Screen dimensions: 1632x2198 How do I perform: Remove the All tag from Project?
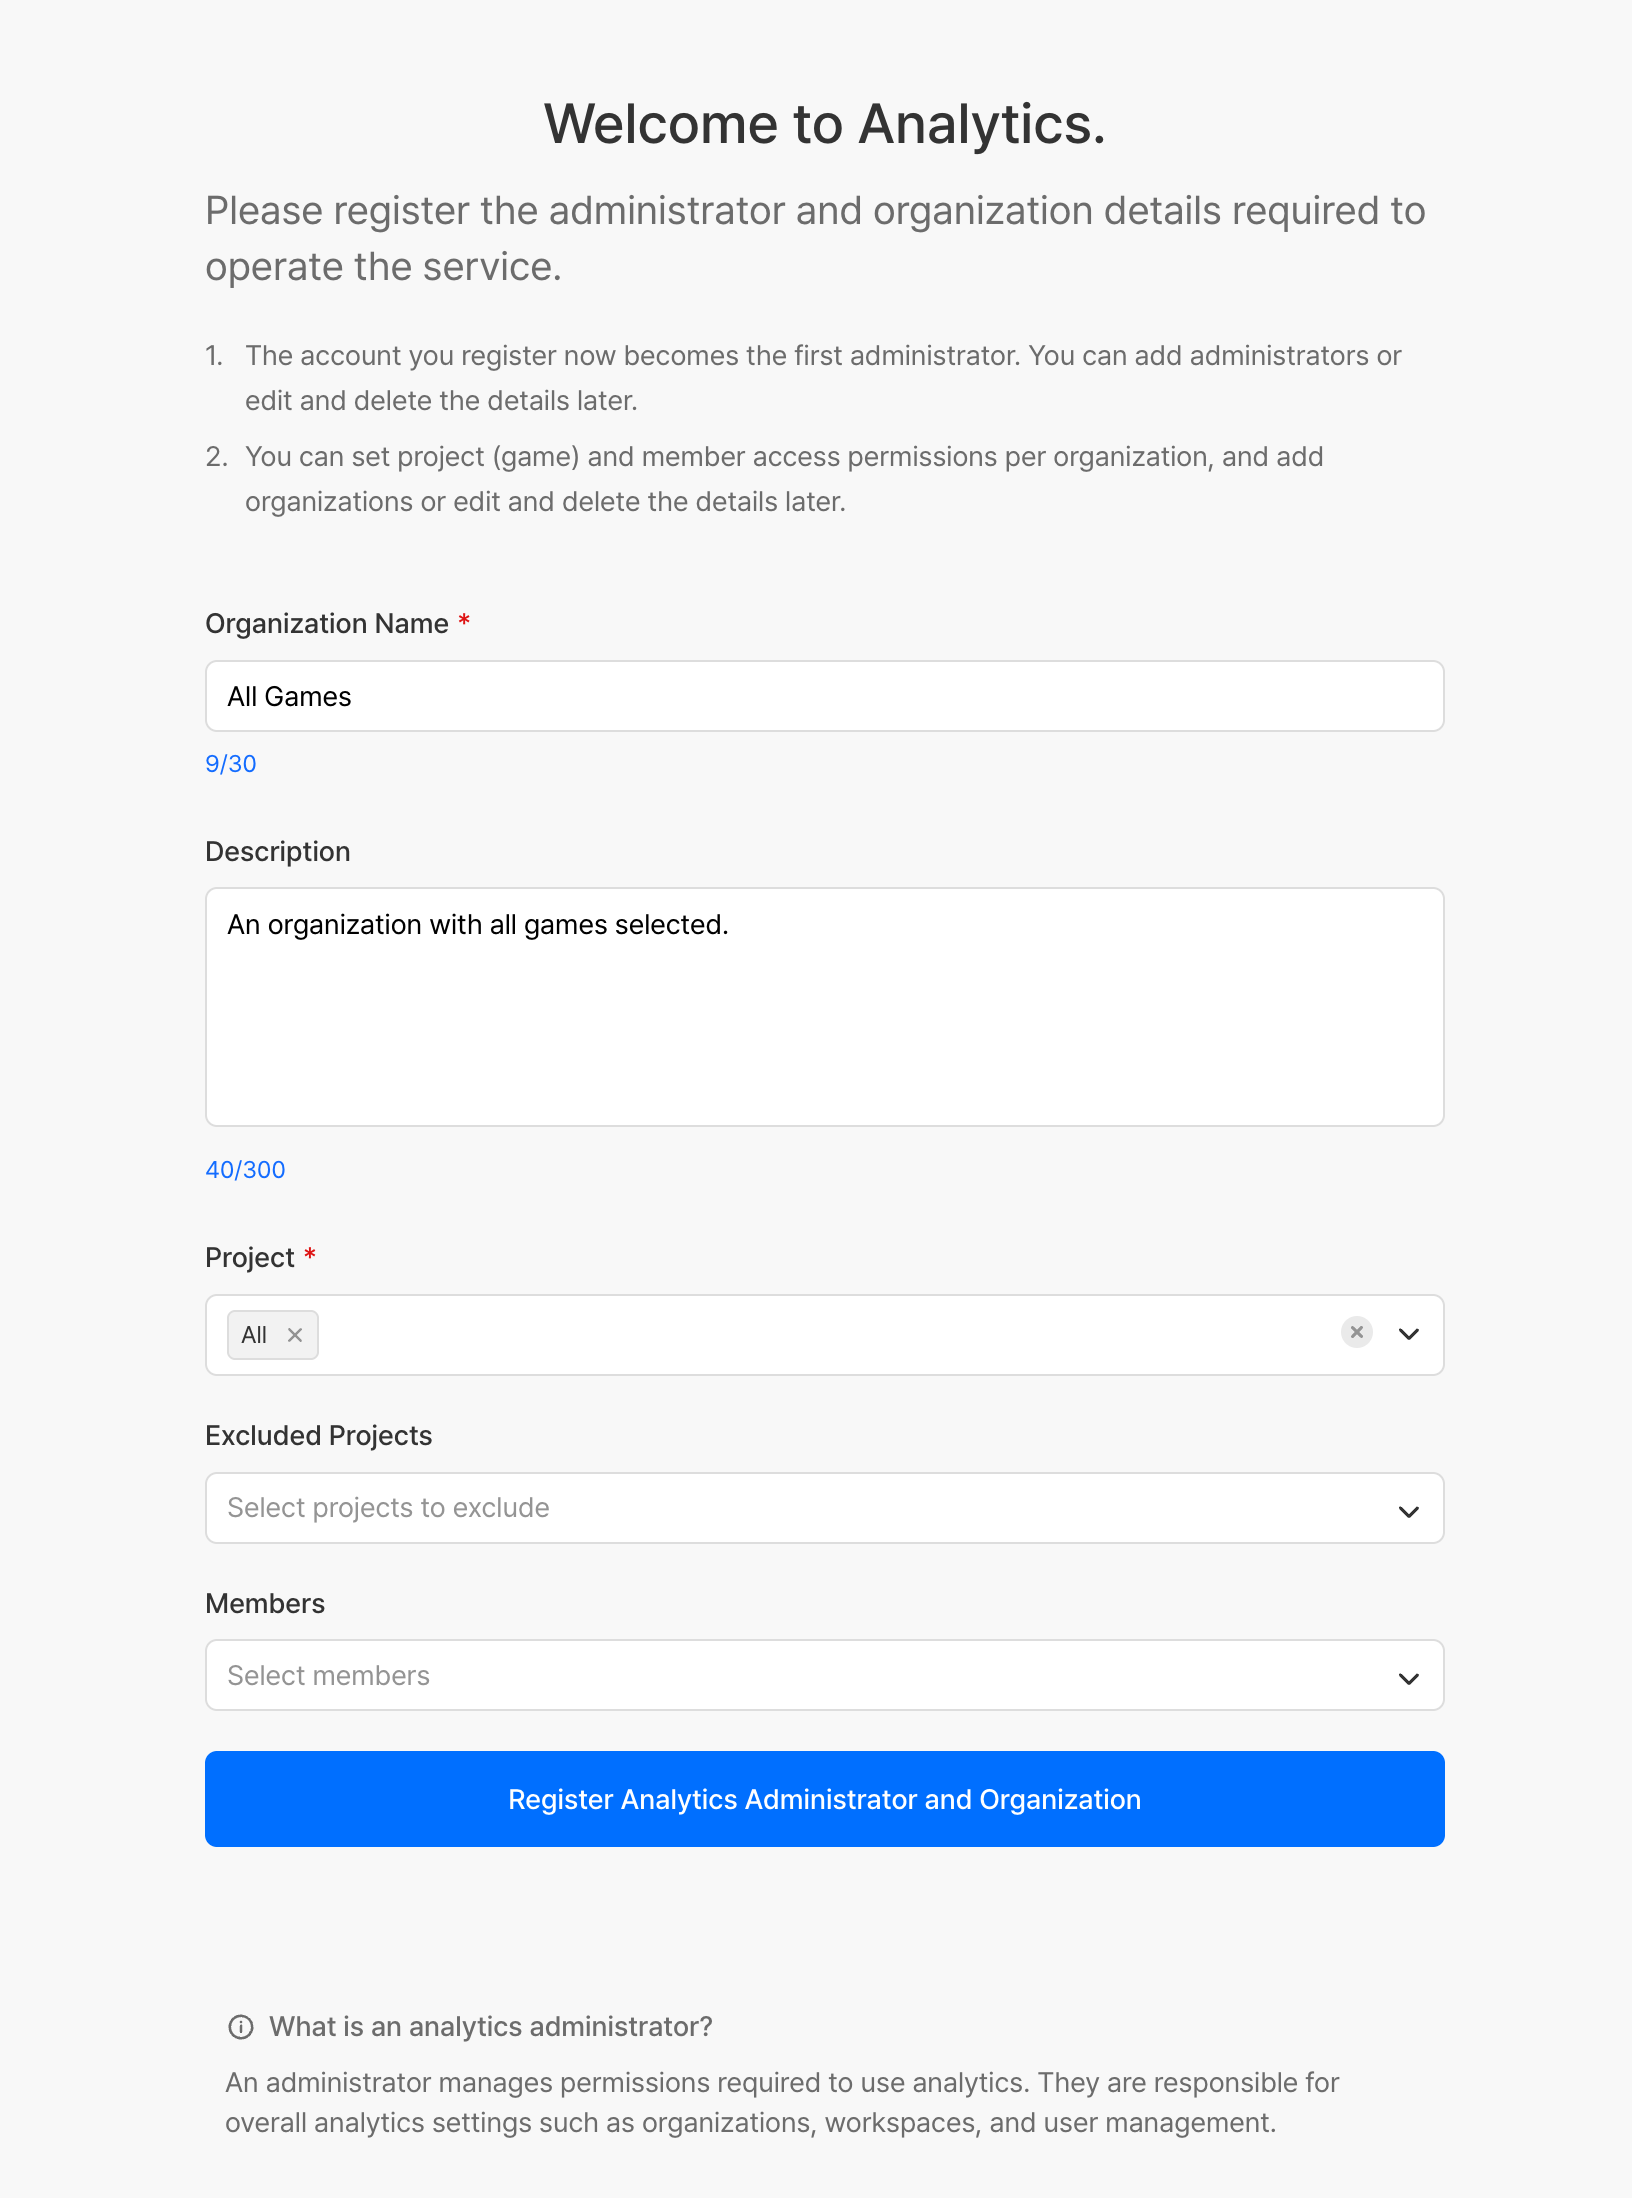tap(295, 1335)
